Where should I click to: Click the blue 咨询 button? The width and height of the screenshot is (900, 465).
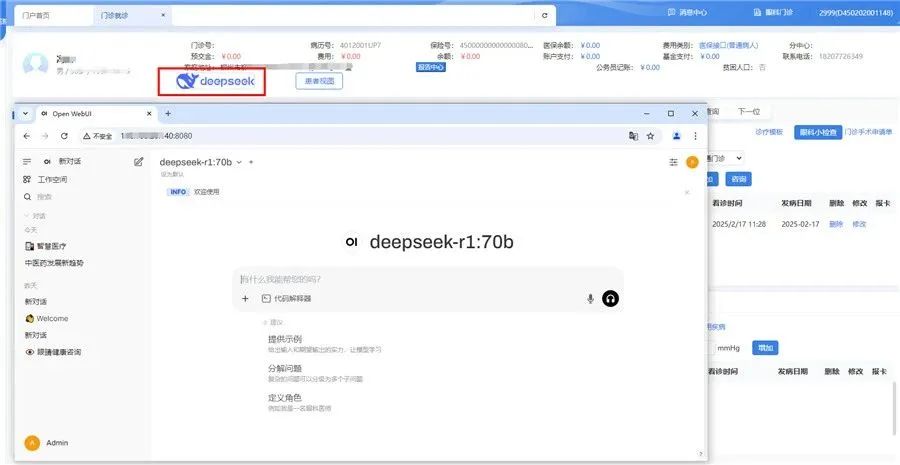738,179
